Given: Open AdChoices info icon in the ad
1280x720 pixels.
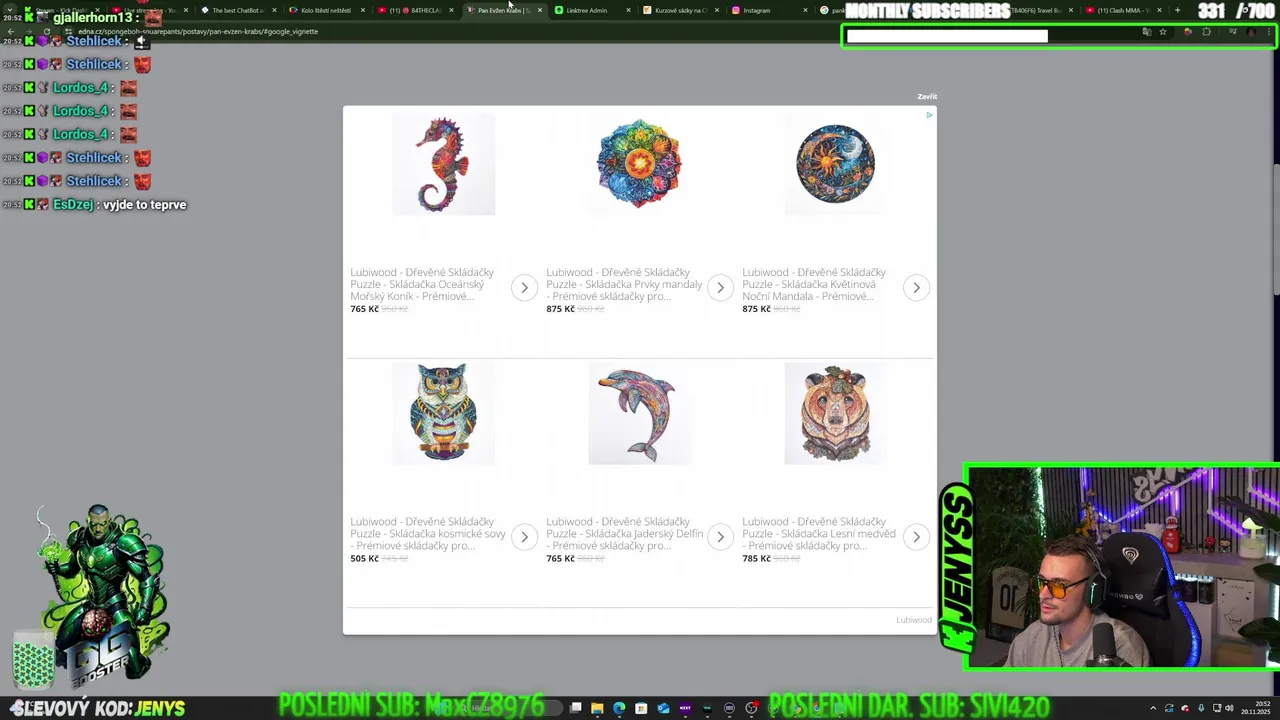Looking at the screenshot, I should click(929, 115).
